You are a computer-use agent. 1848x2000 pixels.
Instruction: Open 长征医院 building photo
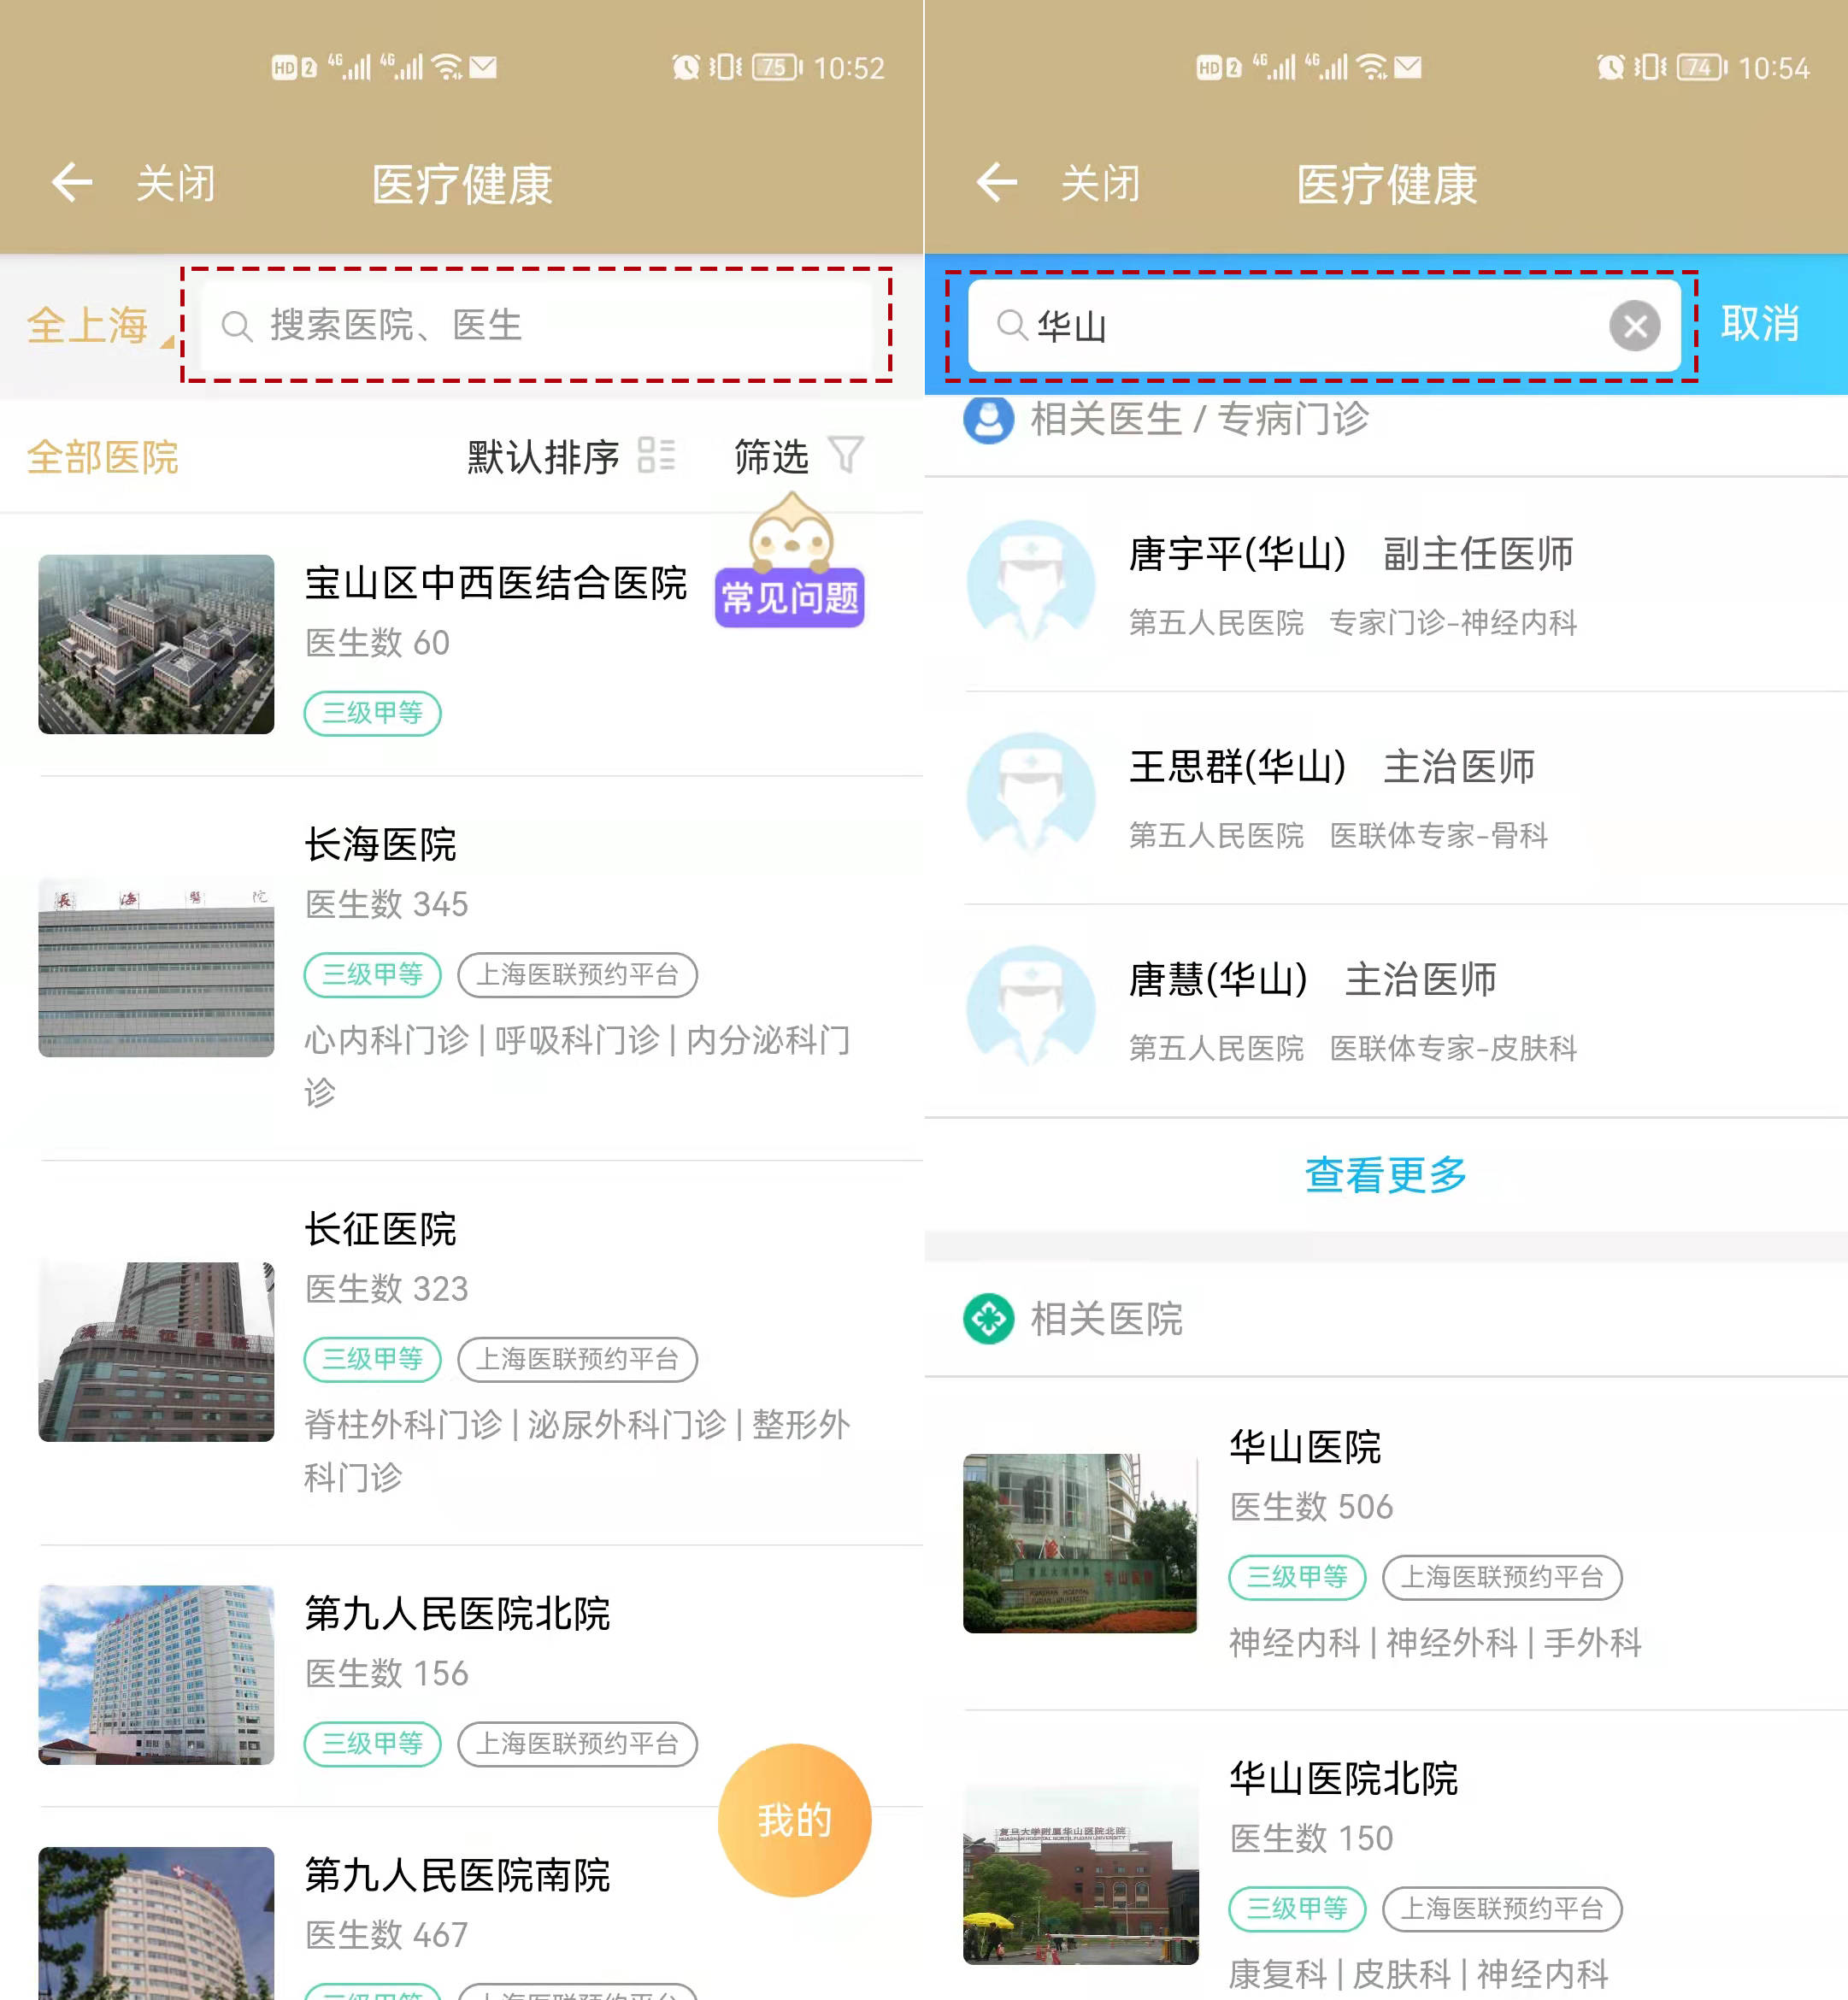click(156, 1351)
